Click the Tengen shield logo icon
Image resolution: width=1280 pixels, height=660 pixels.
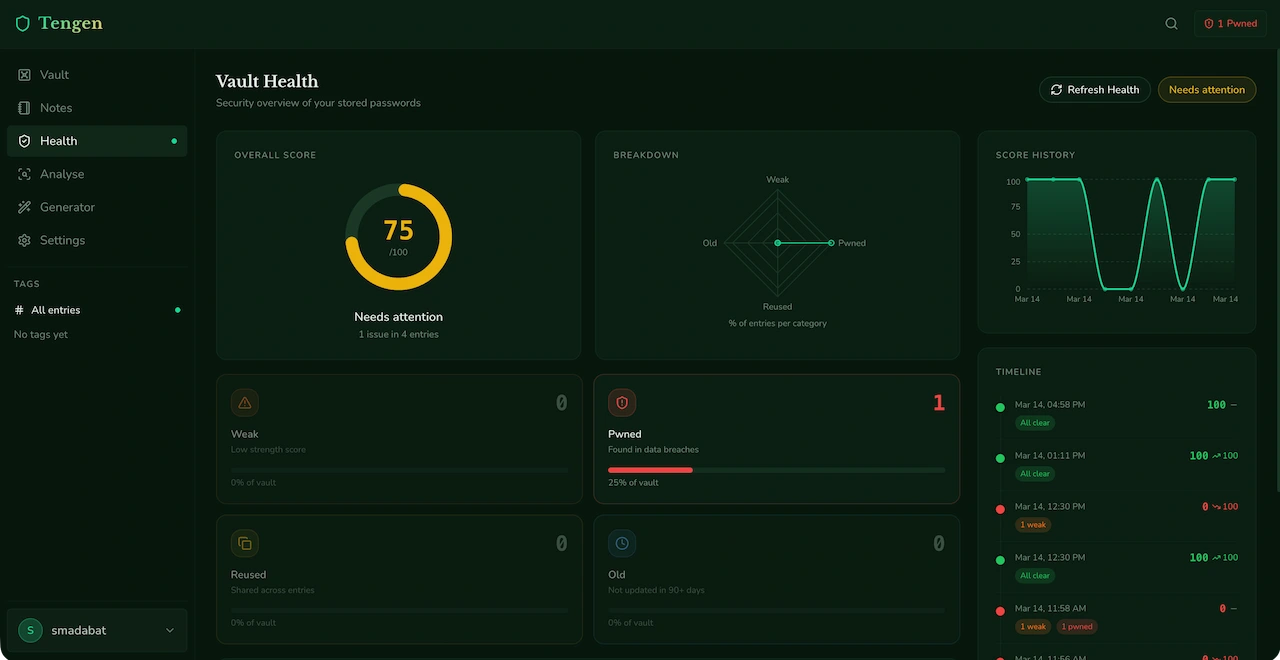pos(23,23)
